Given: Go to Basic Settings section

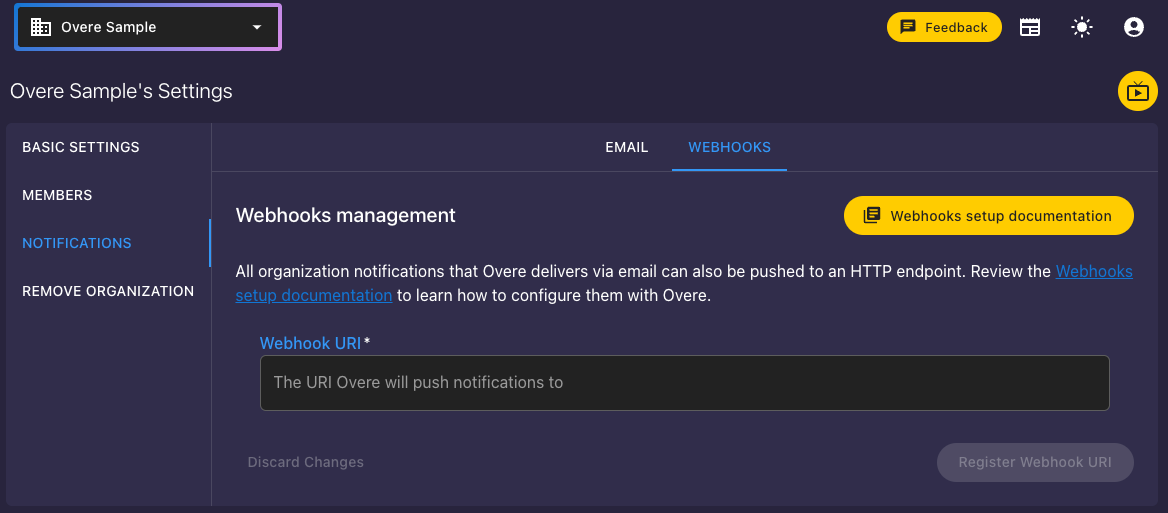Looking at the screenshot, I should (81, 147).
